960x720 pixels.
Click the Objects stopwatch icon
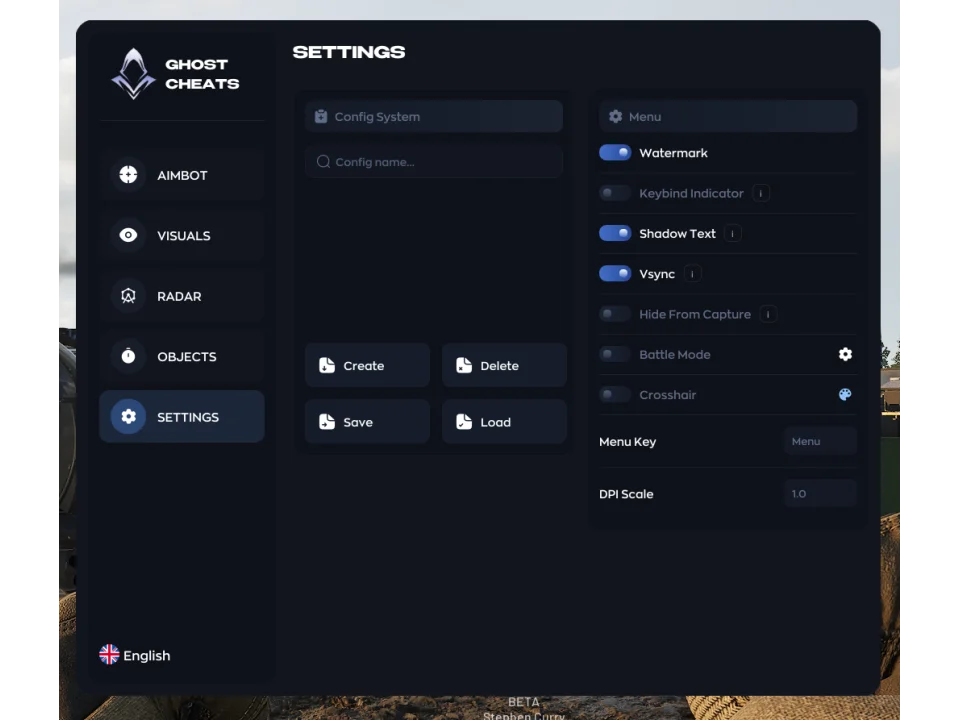tap(129, 356)
